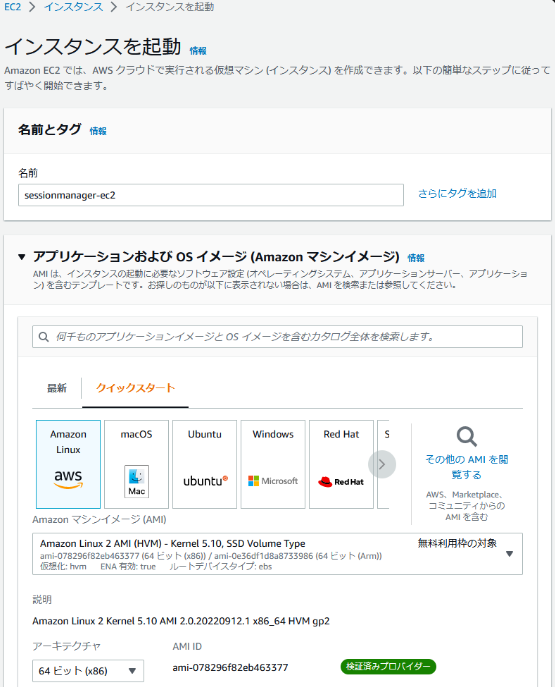Select the Amazon Linux AMI tile

click(68, 464)
